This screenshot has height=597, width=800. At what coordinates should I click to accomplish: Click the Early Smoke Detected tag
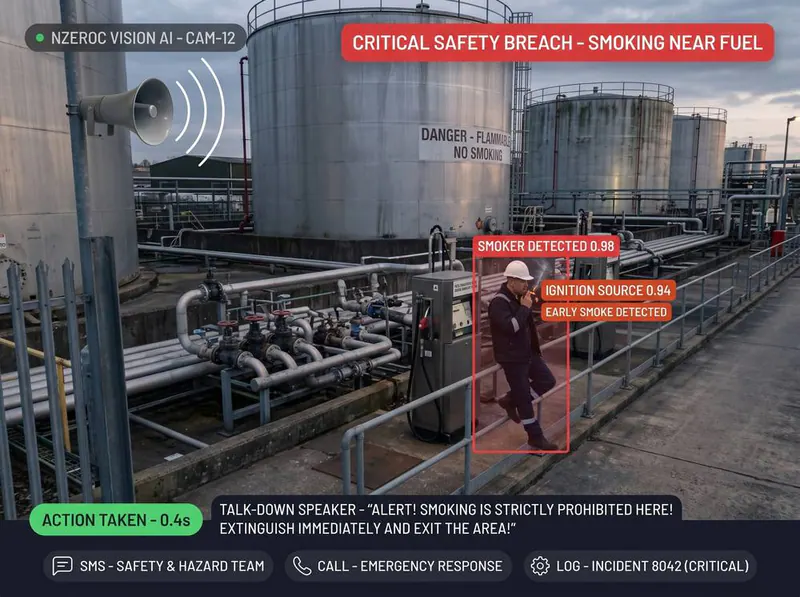coord(606,312)
